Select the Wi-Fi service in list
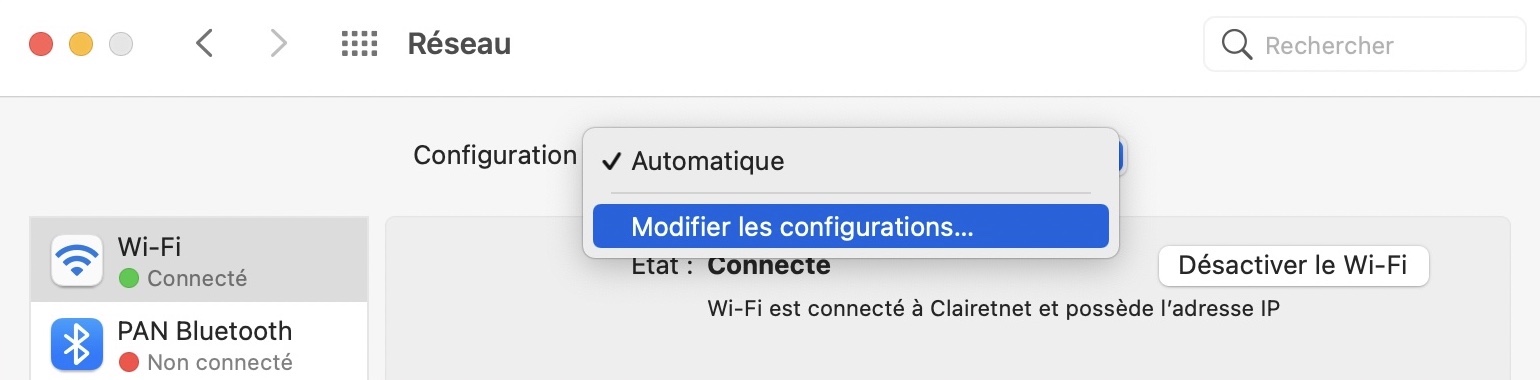 coord(199,260)
